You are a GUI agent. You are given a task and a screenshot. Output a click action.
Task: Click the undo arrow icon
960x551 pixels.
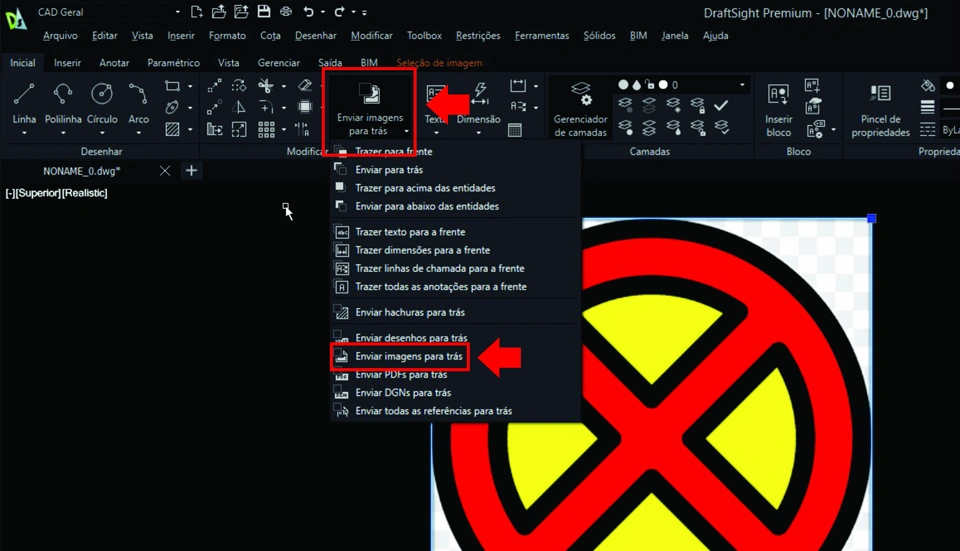tap(309, 12)
